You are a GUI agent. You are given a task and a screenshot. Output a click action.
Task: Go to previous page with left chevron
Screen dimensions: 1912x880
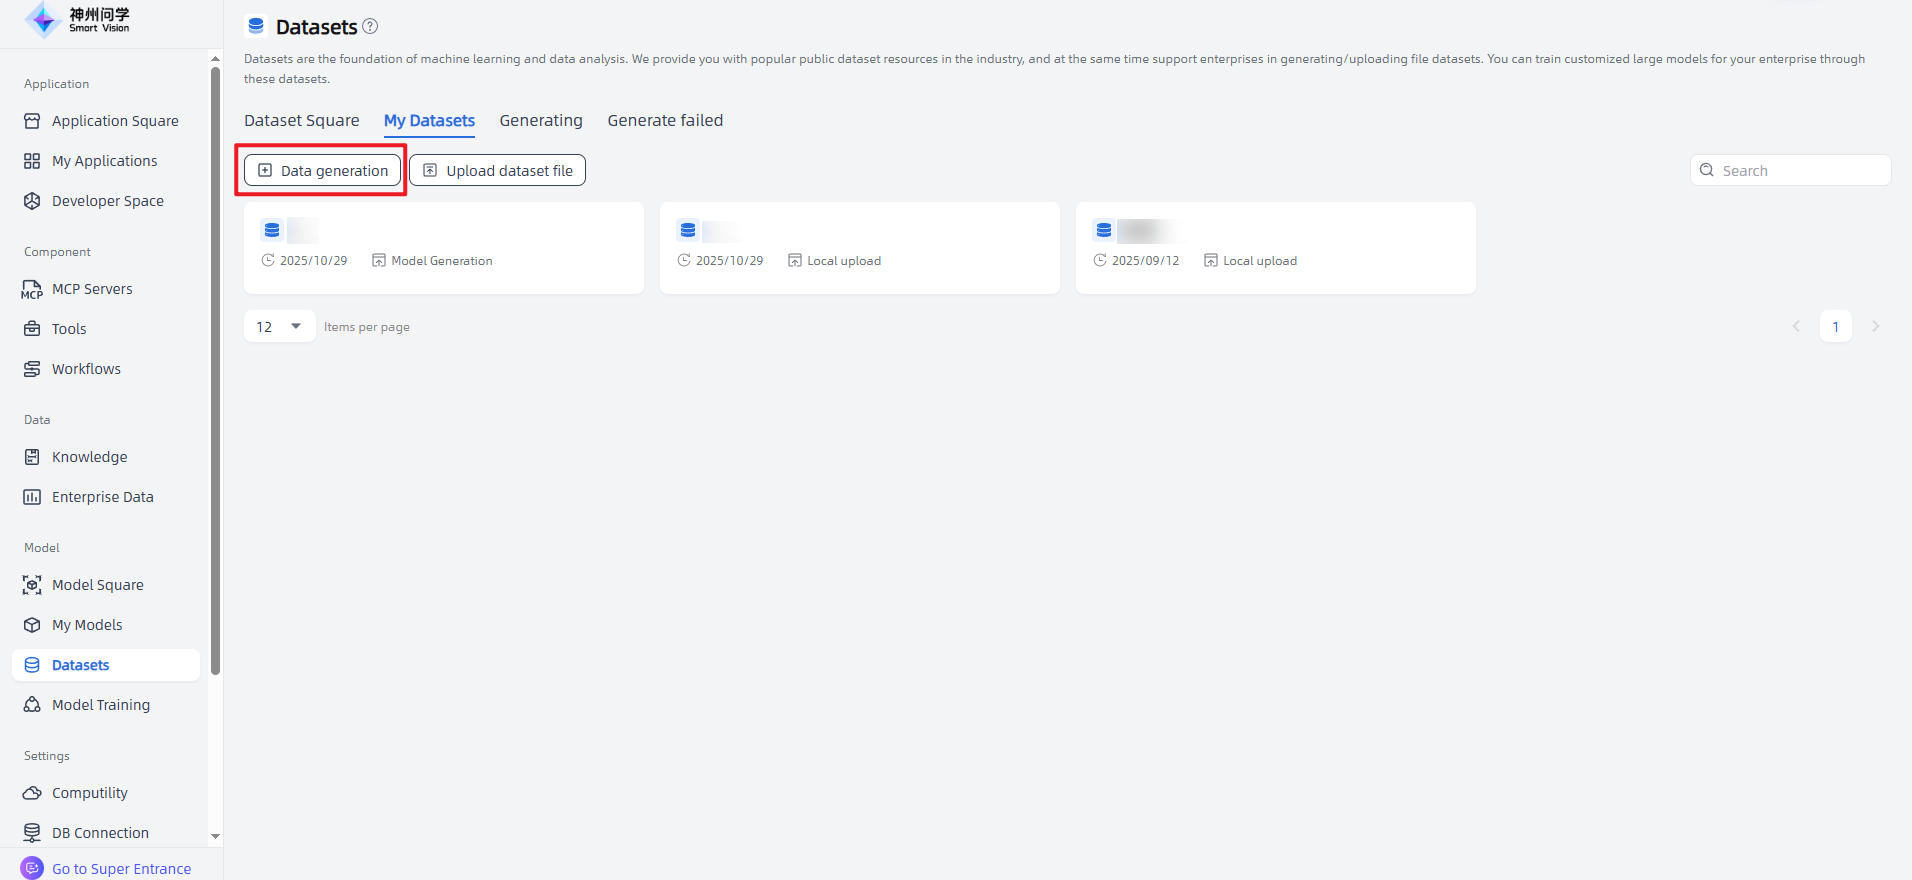tap(1796, 327)
